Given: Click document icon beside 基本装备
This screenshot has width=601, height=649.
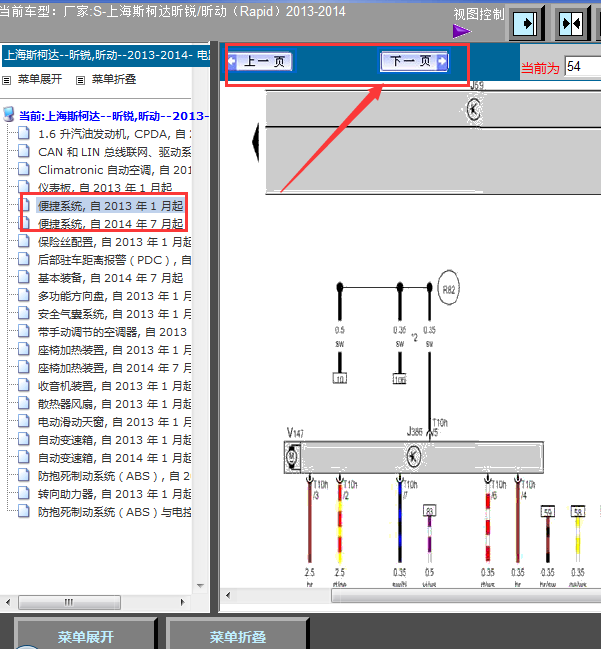Looking at the screenshot, I should 24,277.
